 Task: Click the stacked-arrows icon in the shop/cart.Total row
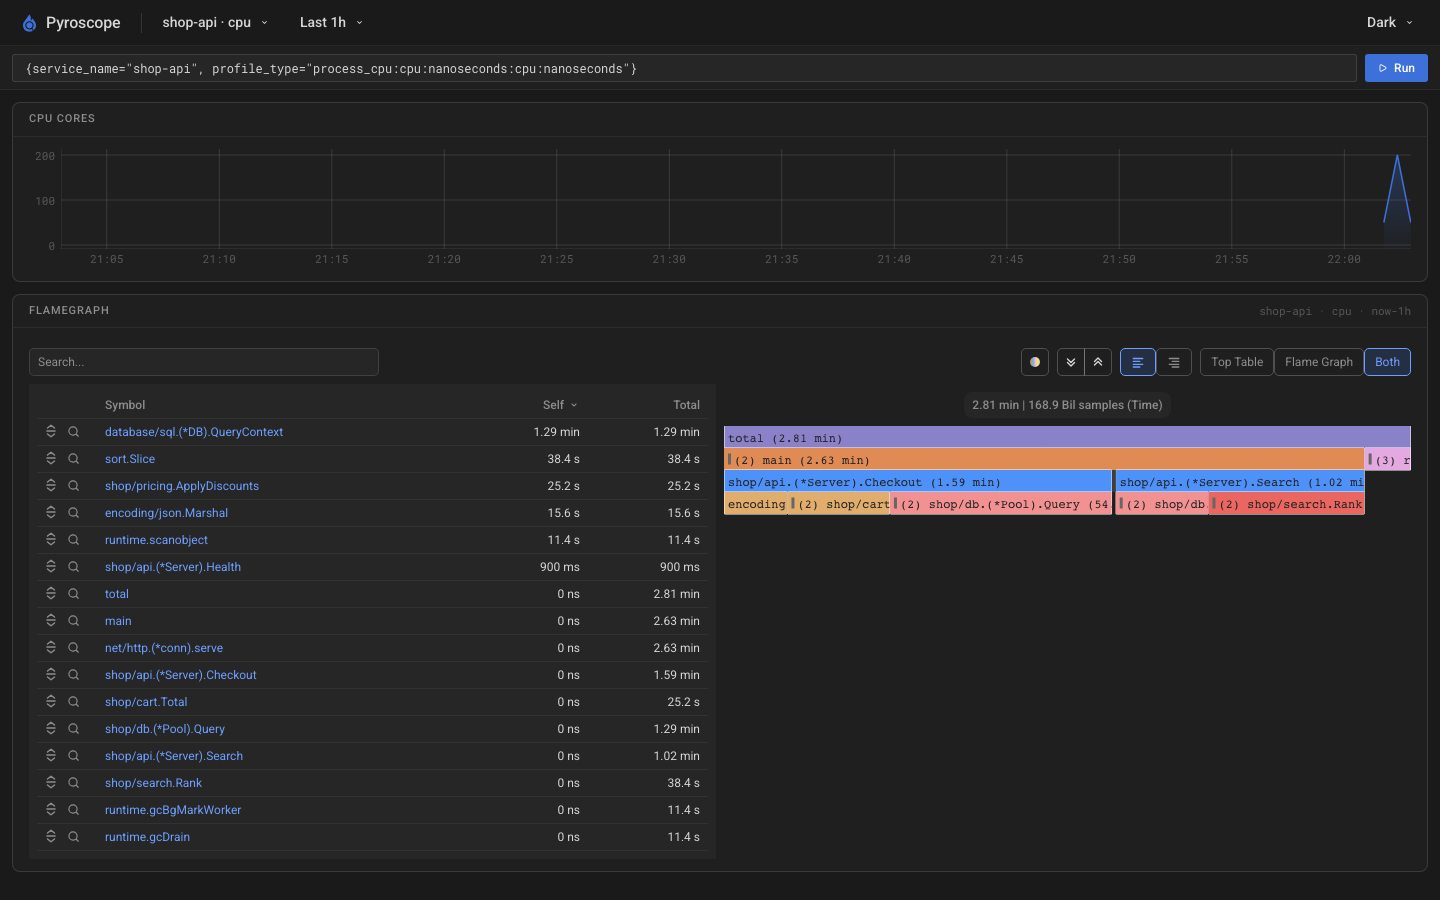tap(51, 702)
